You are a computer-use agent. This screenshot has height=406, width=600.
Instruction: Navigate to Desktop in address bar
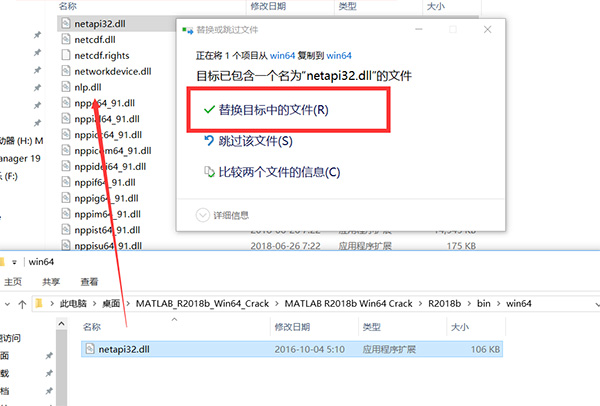click(111, 304)
